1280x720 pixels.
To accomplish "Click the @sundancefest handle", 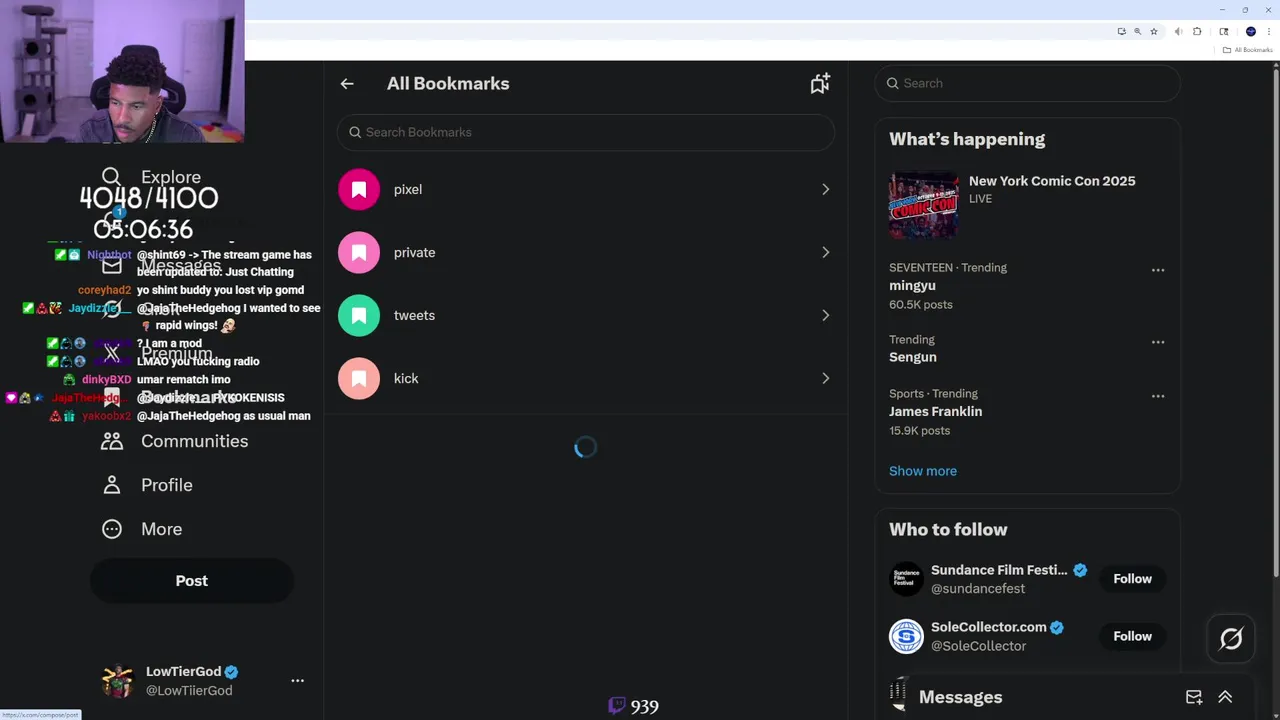I will [978, 589].
